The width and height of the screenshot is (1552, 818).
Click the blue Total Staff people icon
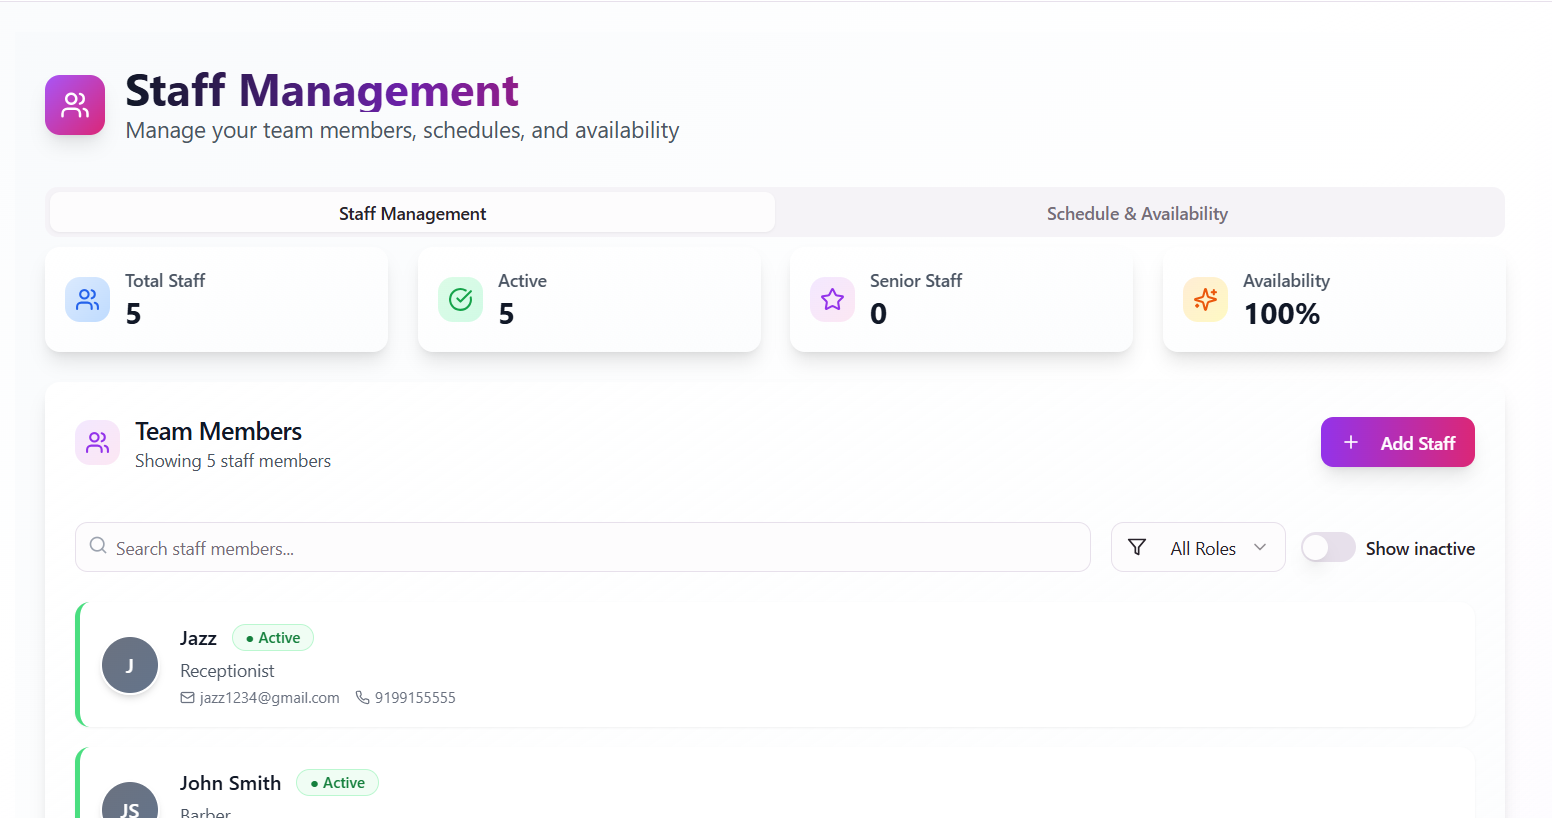pos(88,299)
